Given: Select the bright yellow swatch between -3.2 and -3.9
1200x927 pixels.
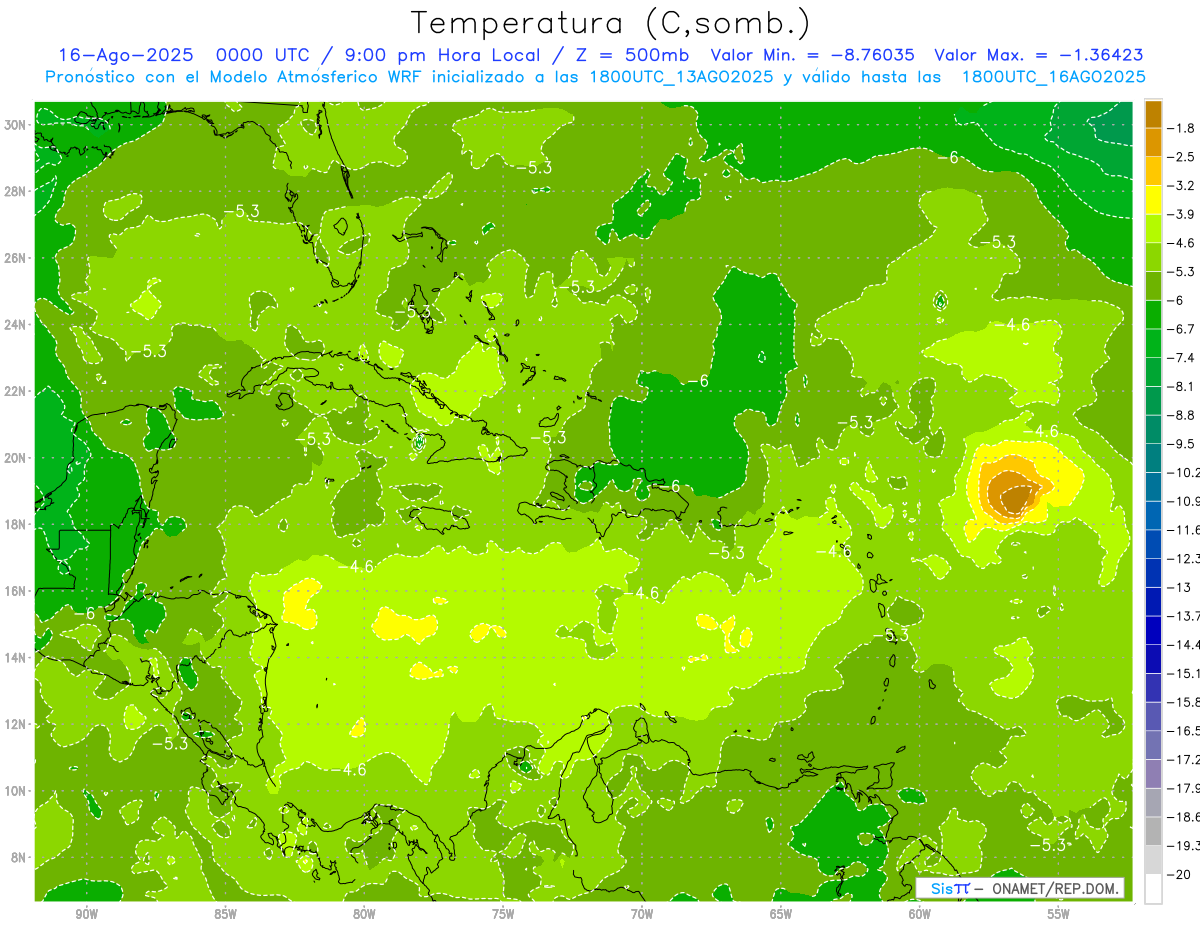Looking at the screenshot, I should pos(1153,200).
